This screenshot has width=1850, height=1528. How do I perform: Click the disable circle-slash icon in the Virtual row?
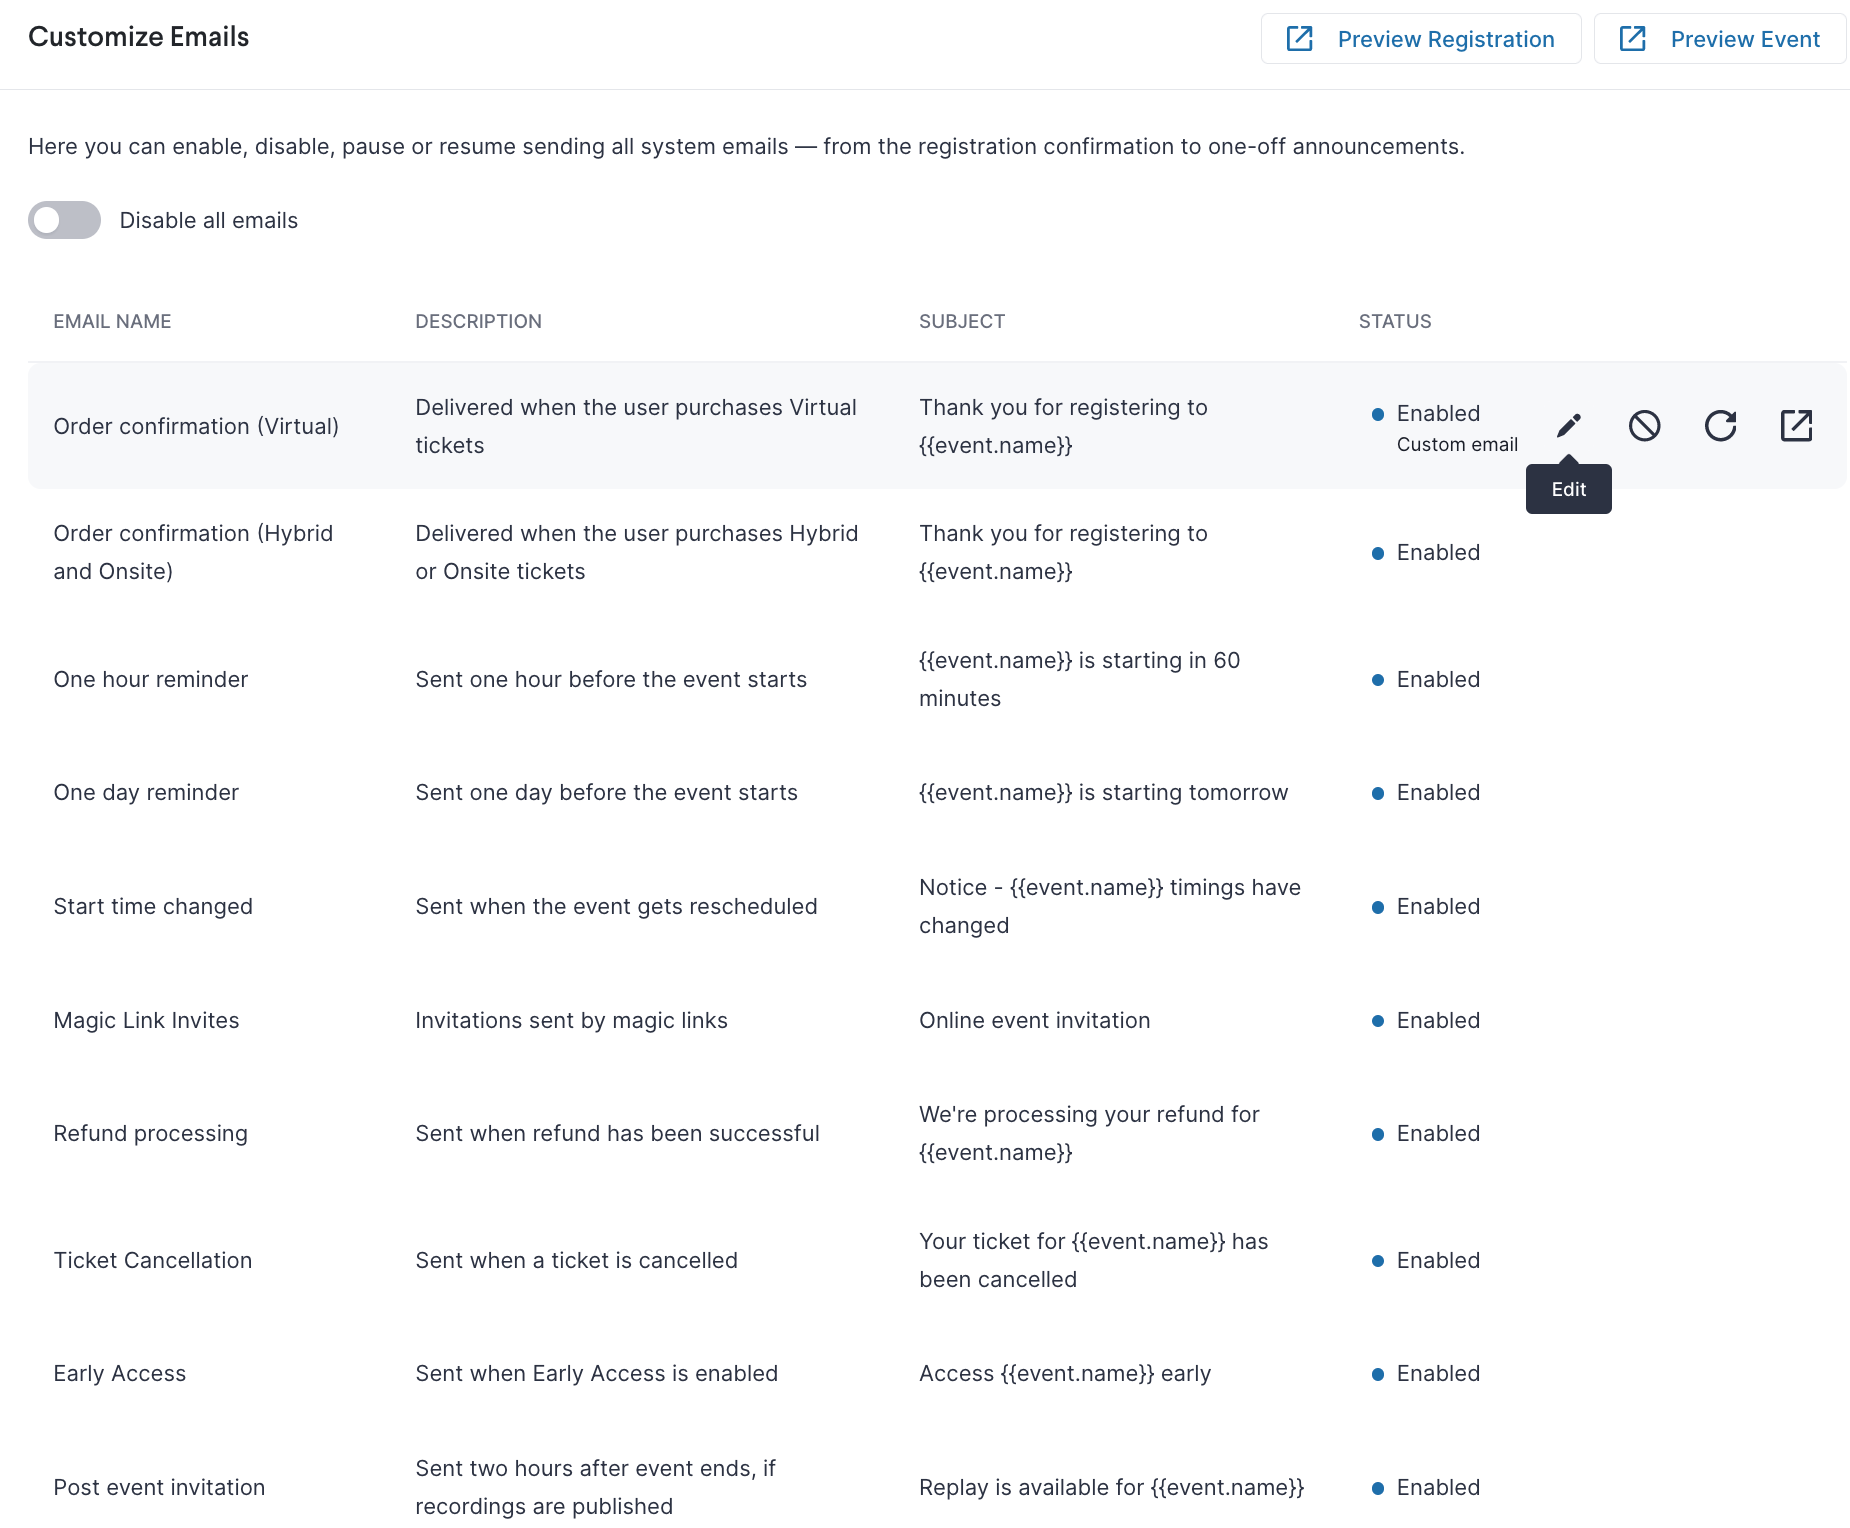tap(1644, 426)
